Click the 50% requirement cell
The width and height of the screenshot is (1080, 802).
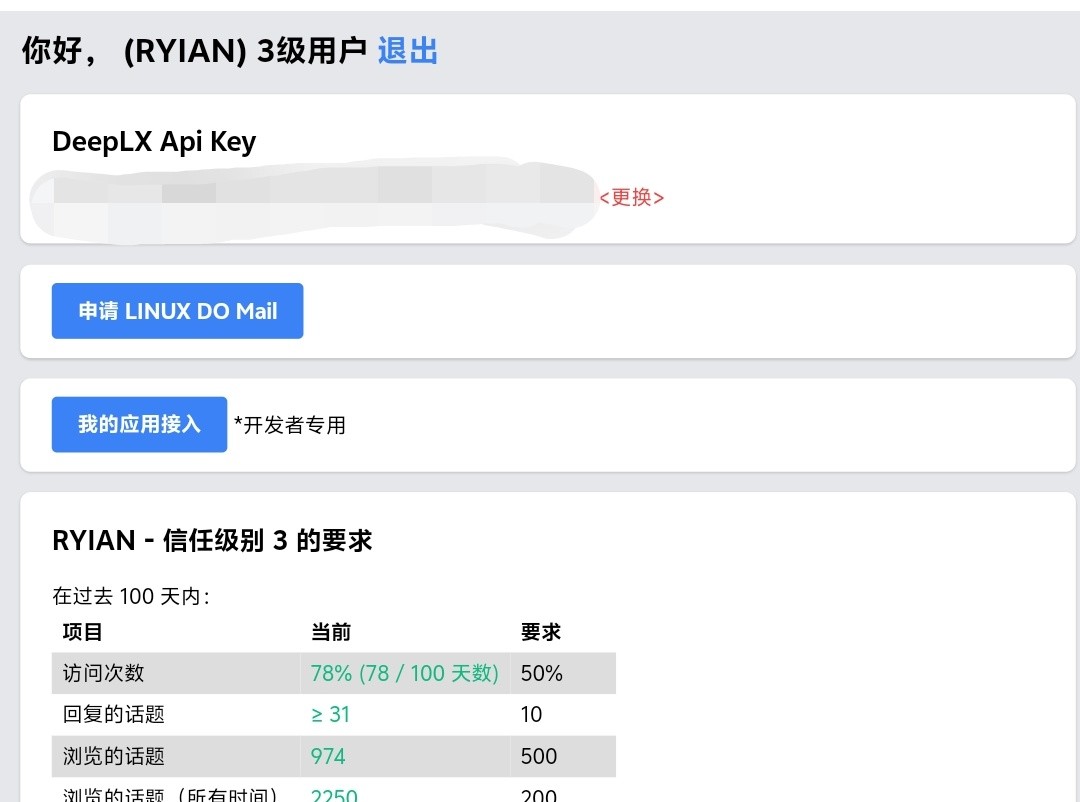click(x=541, y=673)
